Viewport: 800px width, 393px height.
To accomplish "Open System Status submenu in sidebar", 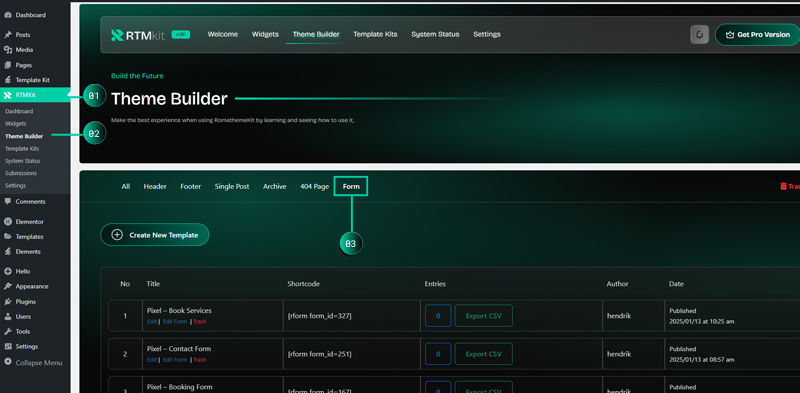I will pyautogui.click(x=22, y=161).
